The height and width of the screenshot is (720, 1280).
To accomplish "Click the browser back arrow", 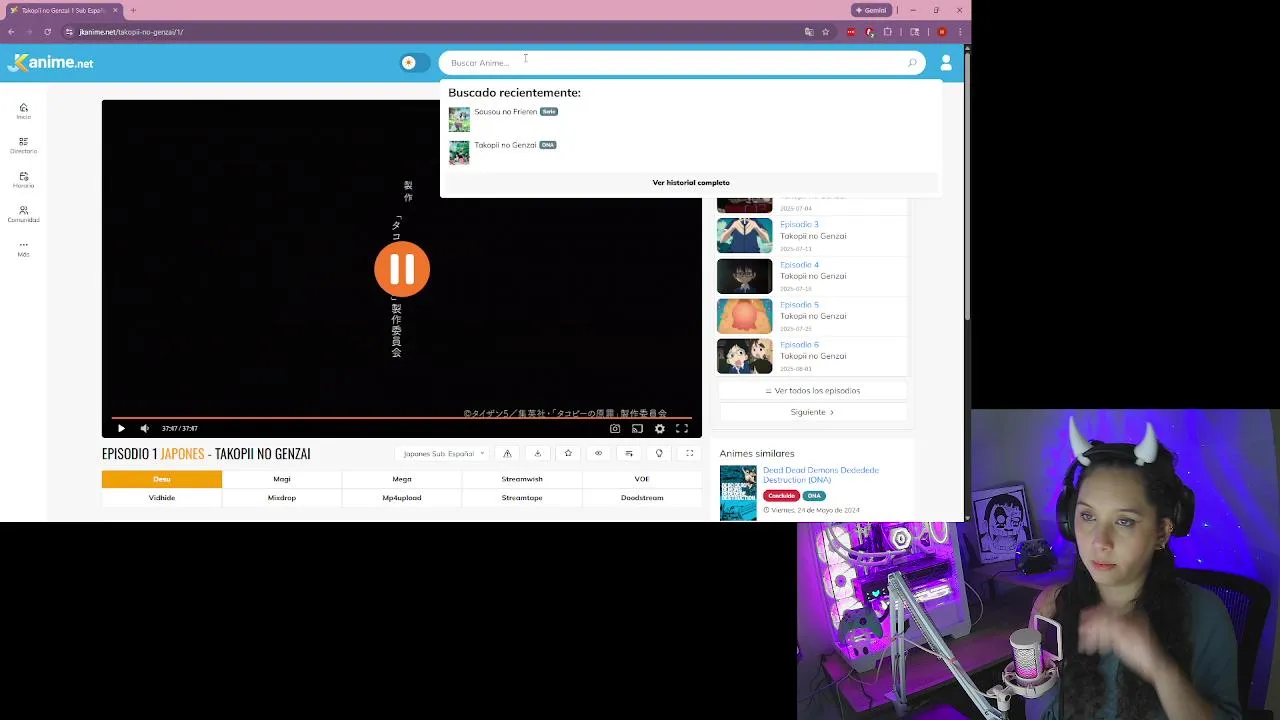I will click(11, 32).
